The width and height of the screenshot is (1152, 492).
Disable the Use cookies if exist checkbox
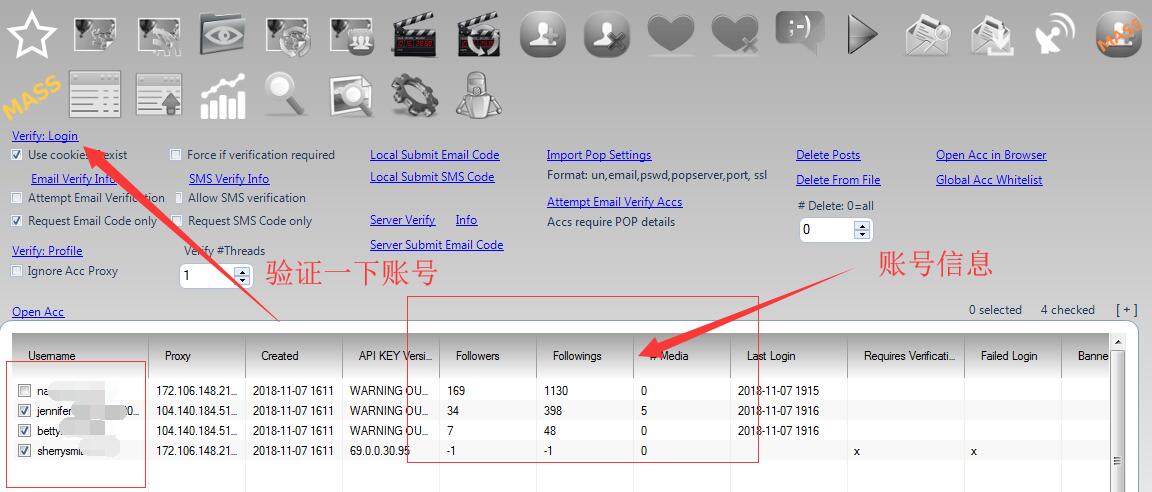[x=17, y=155]
